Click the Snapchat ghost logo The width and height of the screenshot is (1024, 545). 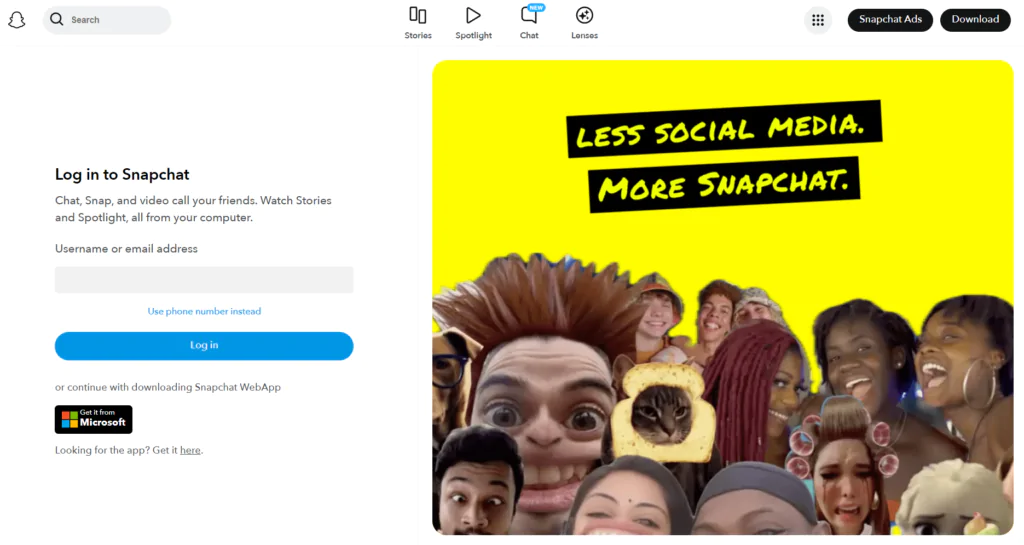tap(17, 20)
